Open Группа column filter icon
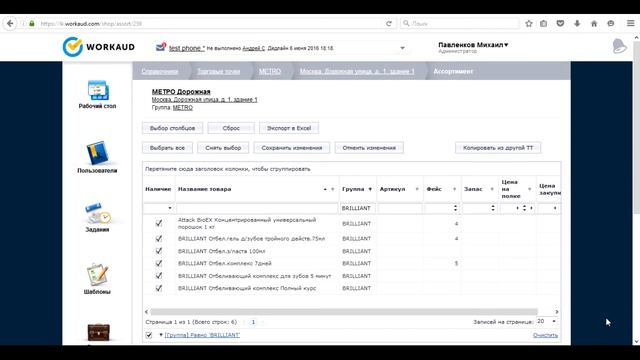This screenshot has width=640, height=360. tap(370, 189)
